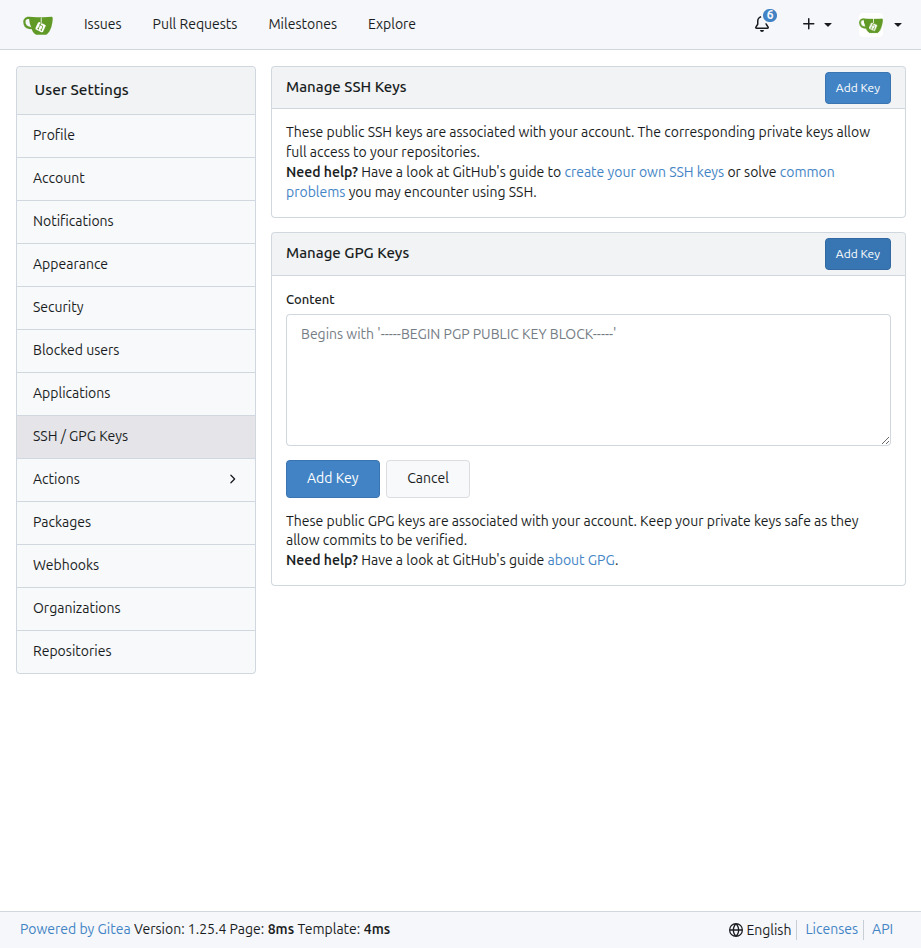Open the avatar dropdown menu arrow
The height and width of the screenshot is (948, 921).
[897, 24]
